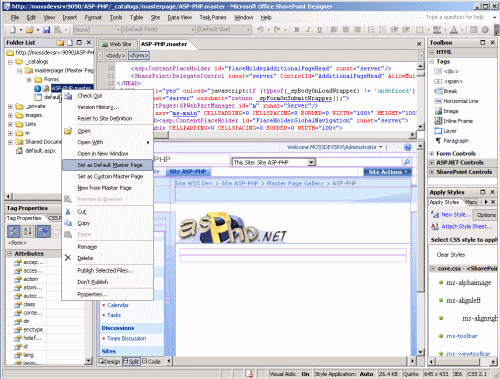Select Set as Default Master Page

click(107, 165)
